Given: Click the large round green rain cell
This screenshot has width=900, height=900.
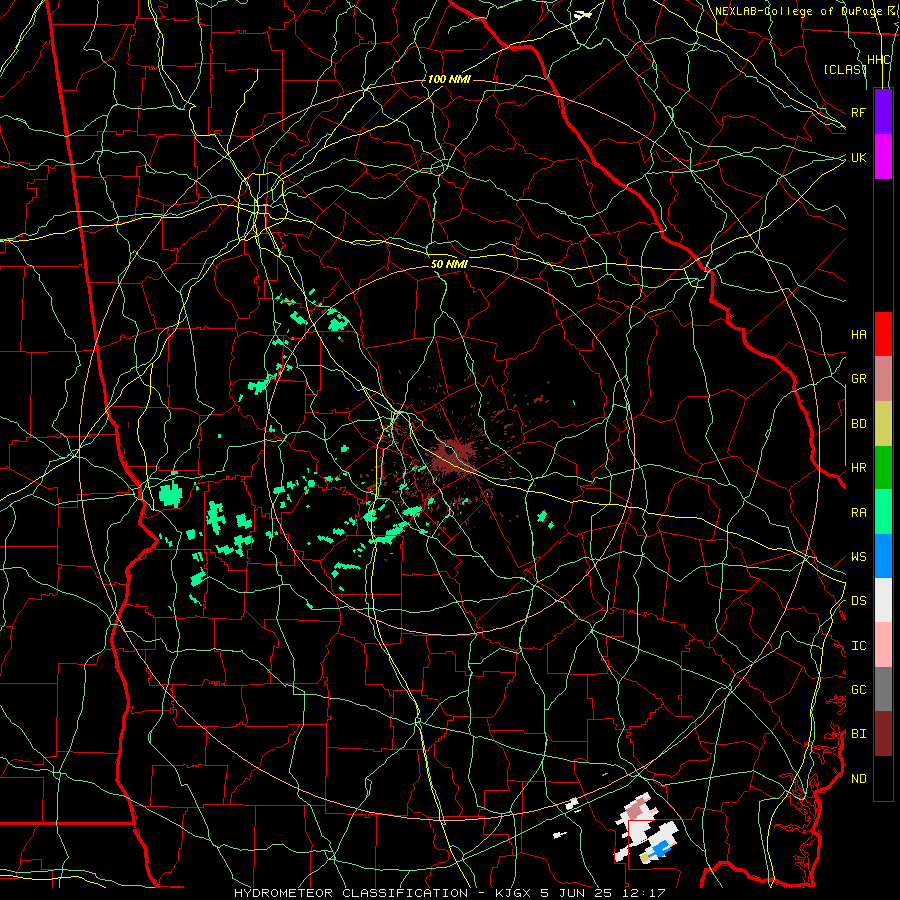Looking at the screenshot, I should coord(170,494).
